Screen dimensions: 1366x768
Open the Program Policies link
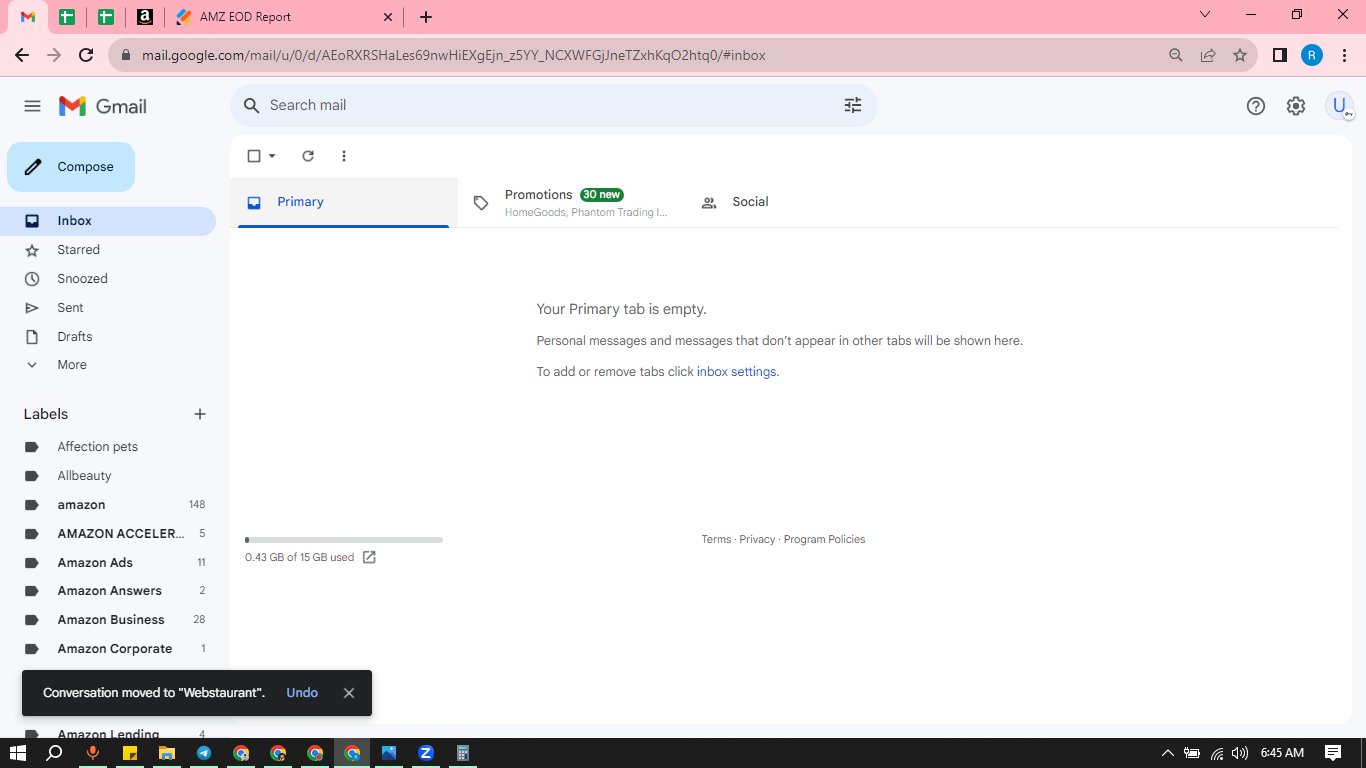click(824, 540)
